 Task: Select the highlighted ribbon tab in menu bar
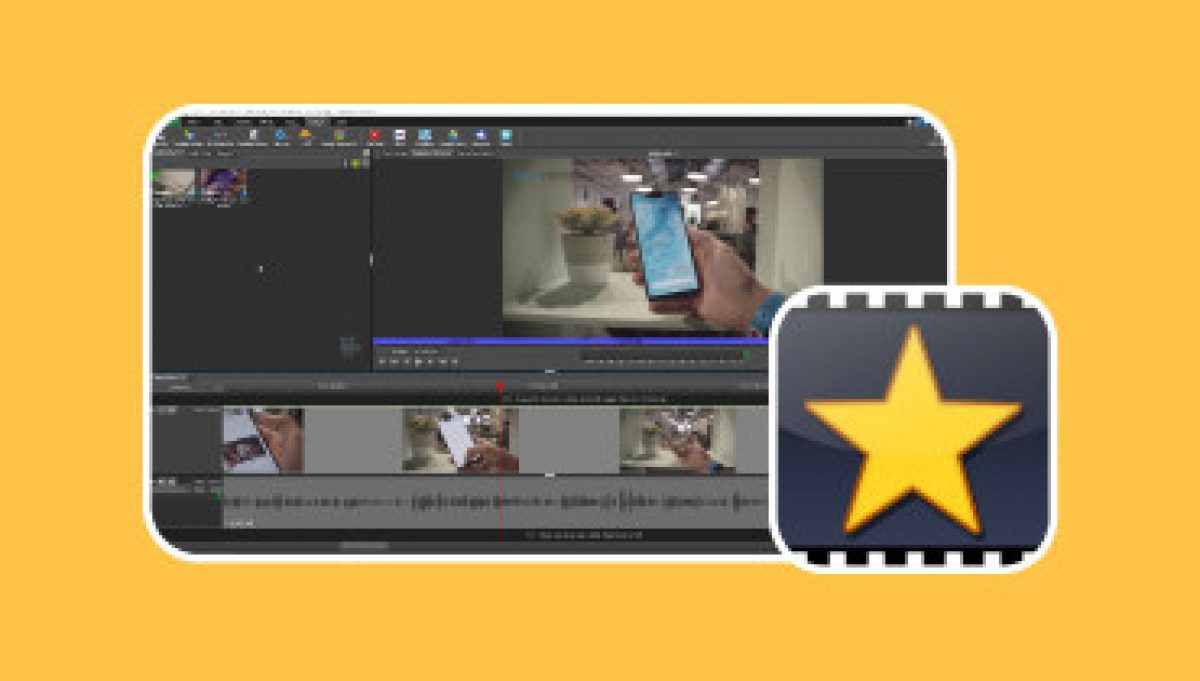point(317,122)
